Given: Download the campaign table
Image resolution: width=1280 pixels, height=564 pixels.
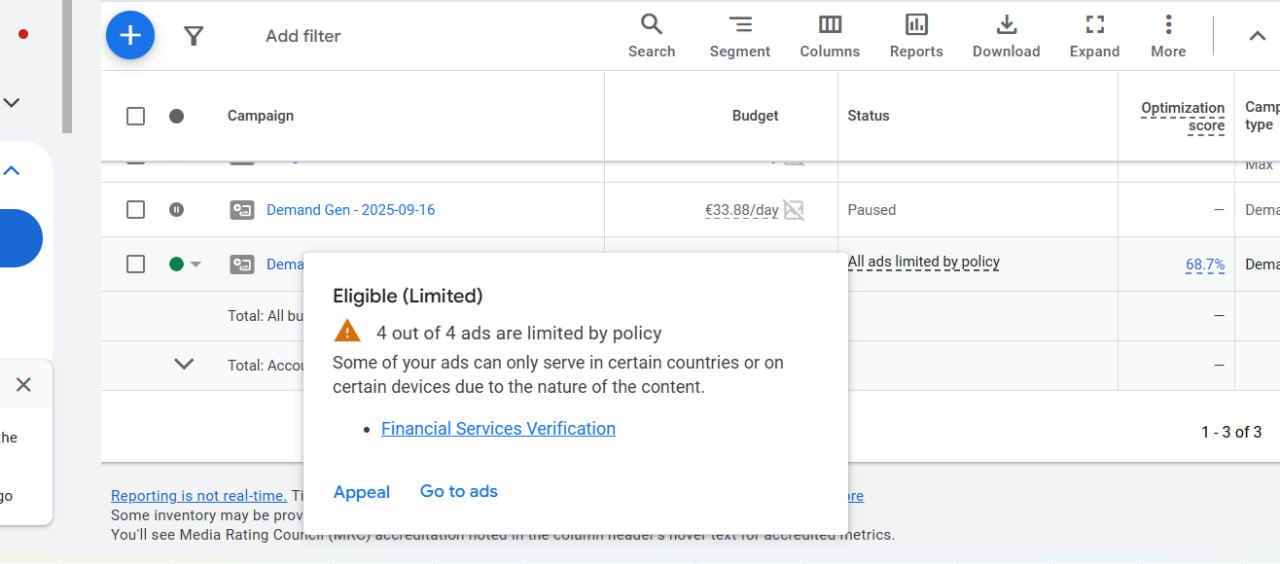Looking at the screenshot, I should 1006,36.
